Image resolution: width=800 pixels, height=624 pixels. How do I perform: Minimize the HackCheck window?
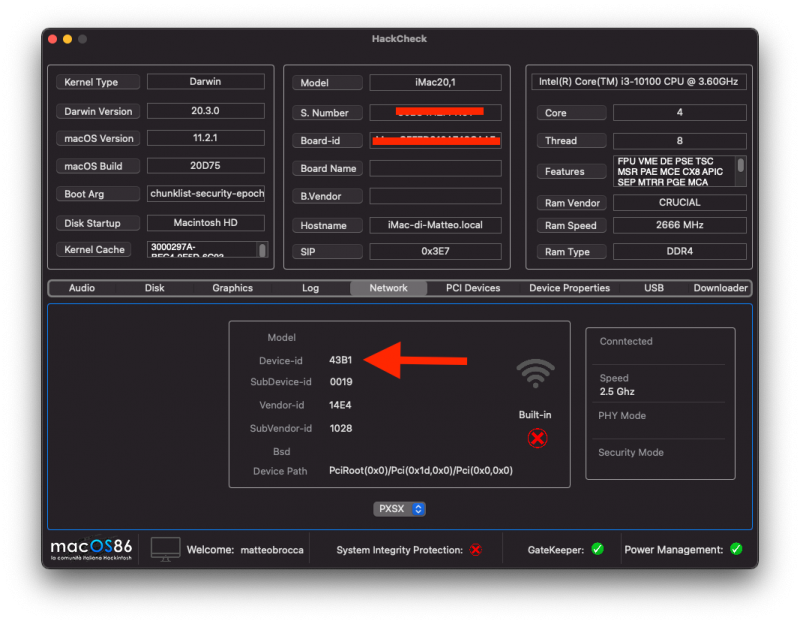coord(67,39)
